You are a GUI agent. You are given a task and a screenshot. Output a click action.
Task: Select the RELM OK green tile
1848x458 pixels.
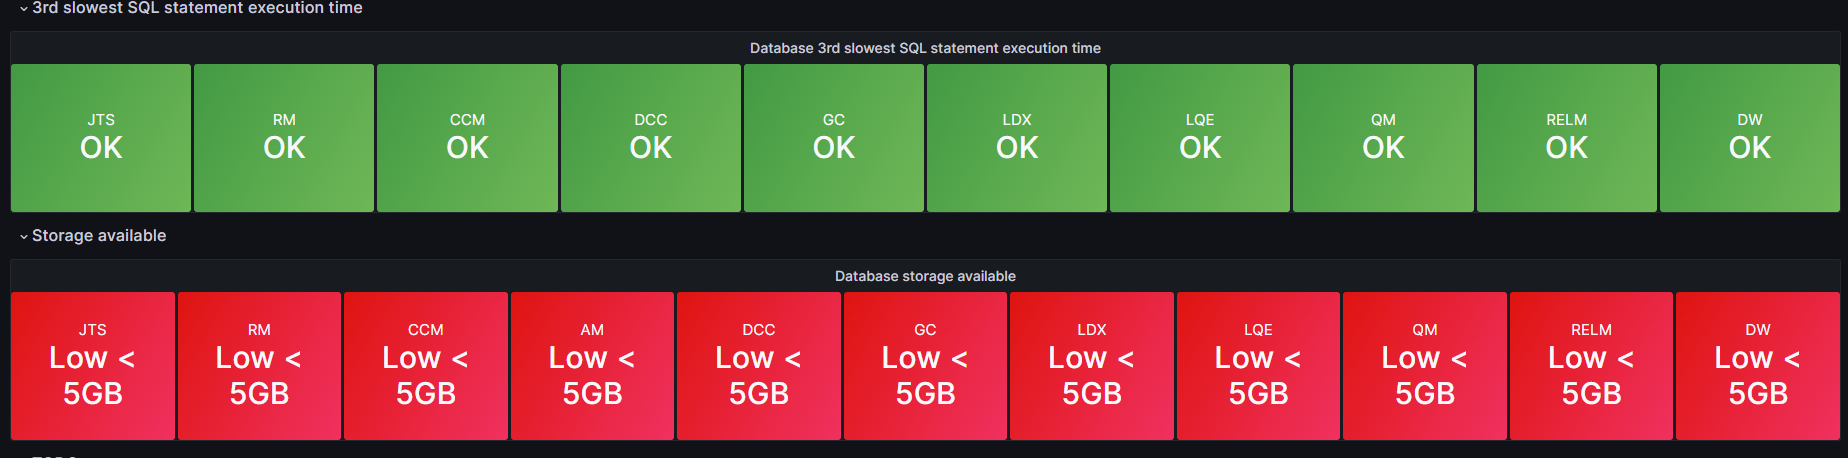point(1566,138)
